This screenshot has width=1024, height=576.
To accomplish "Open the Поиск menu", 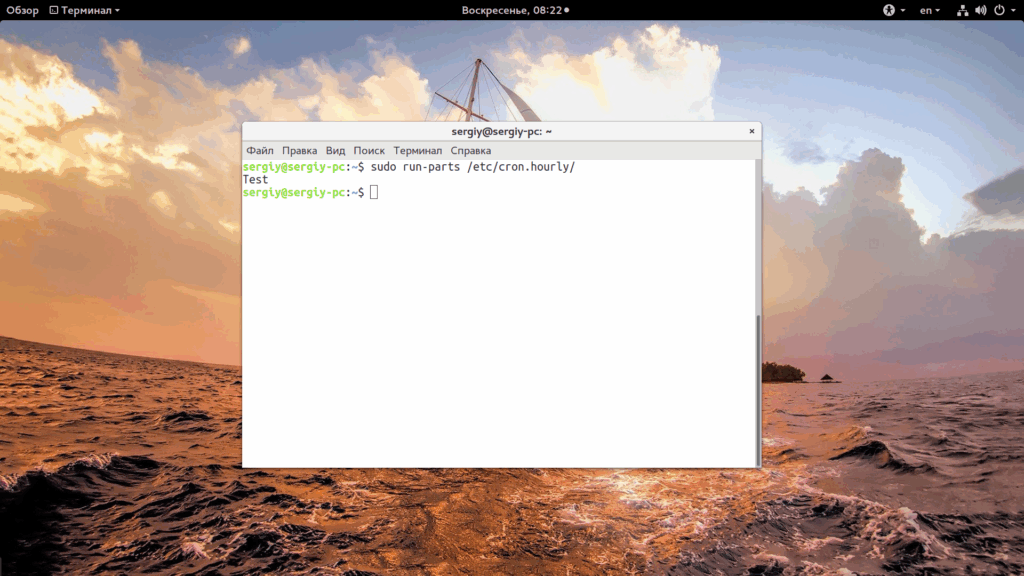I will click(369, 150).
